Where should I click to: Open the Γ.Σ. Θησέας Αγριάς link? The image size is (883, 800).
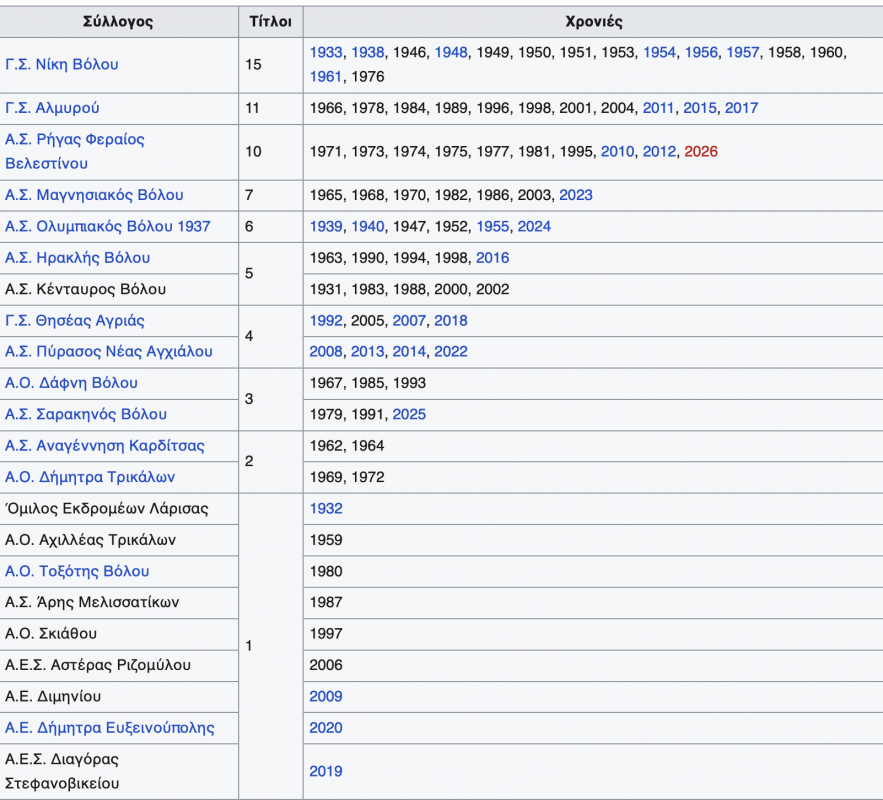pos(75,321)
